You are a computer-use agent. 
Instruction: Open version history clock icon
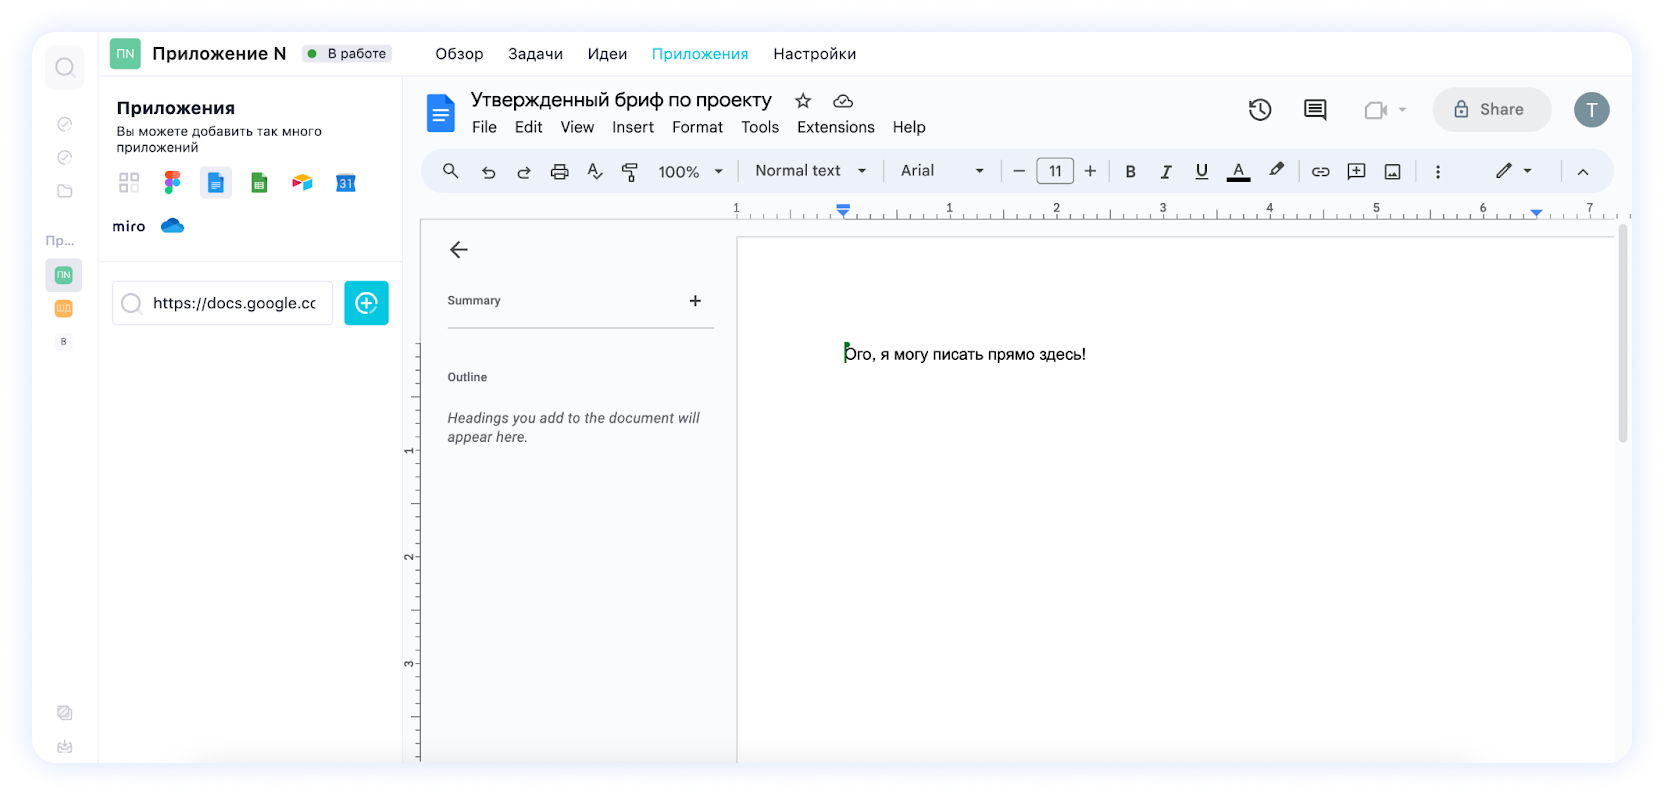pos(1260,110)
